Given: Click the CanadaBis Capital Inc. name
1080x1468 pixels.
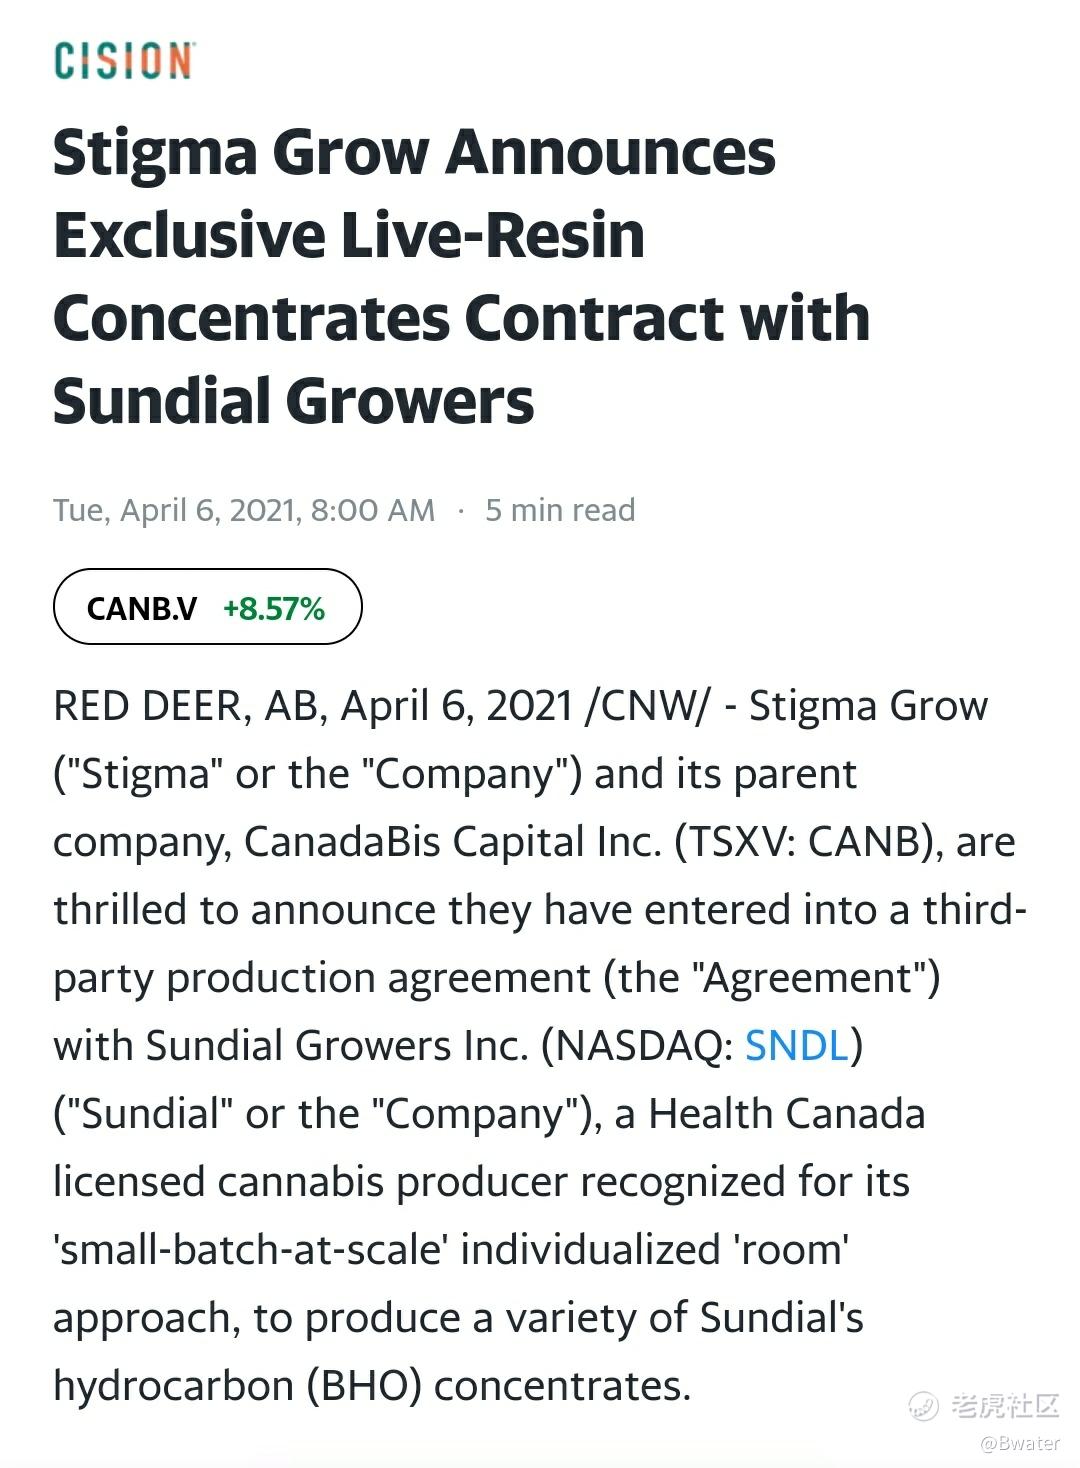Looking at the screenshot, I should pos(453,842).
